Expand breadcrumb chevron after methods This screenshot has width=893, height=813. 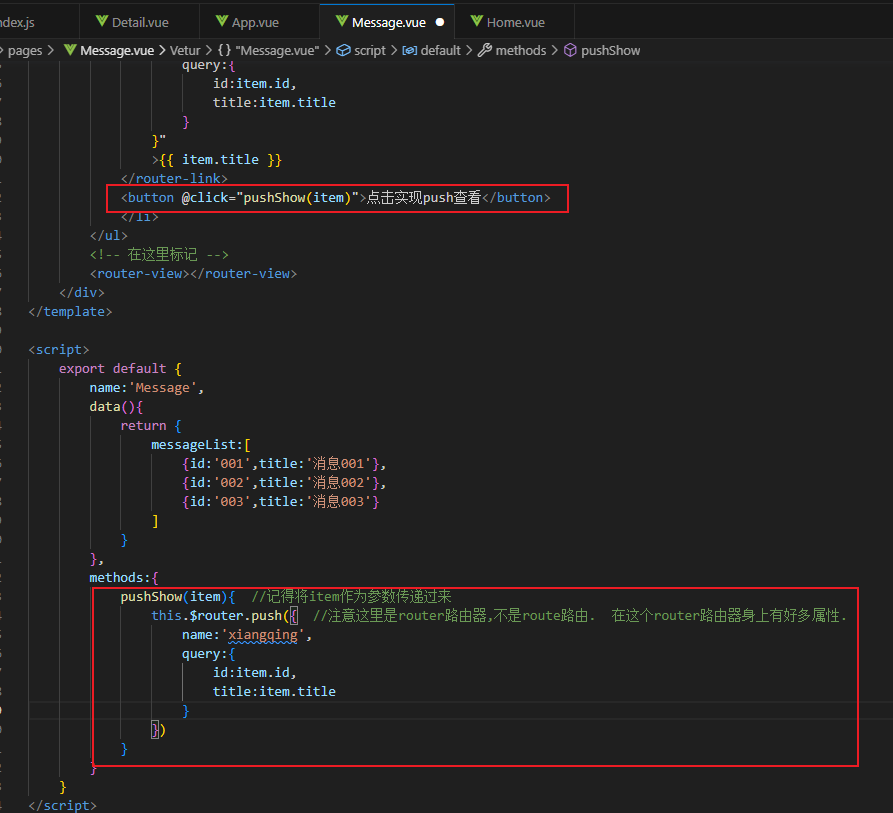[x=554, y=51]
